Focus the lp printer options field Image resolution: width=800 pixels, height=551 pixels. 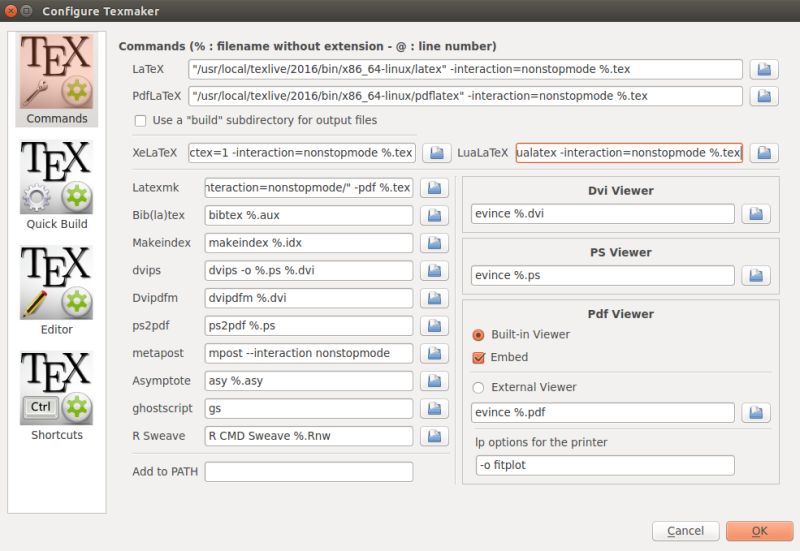click(x=605, y=465)
